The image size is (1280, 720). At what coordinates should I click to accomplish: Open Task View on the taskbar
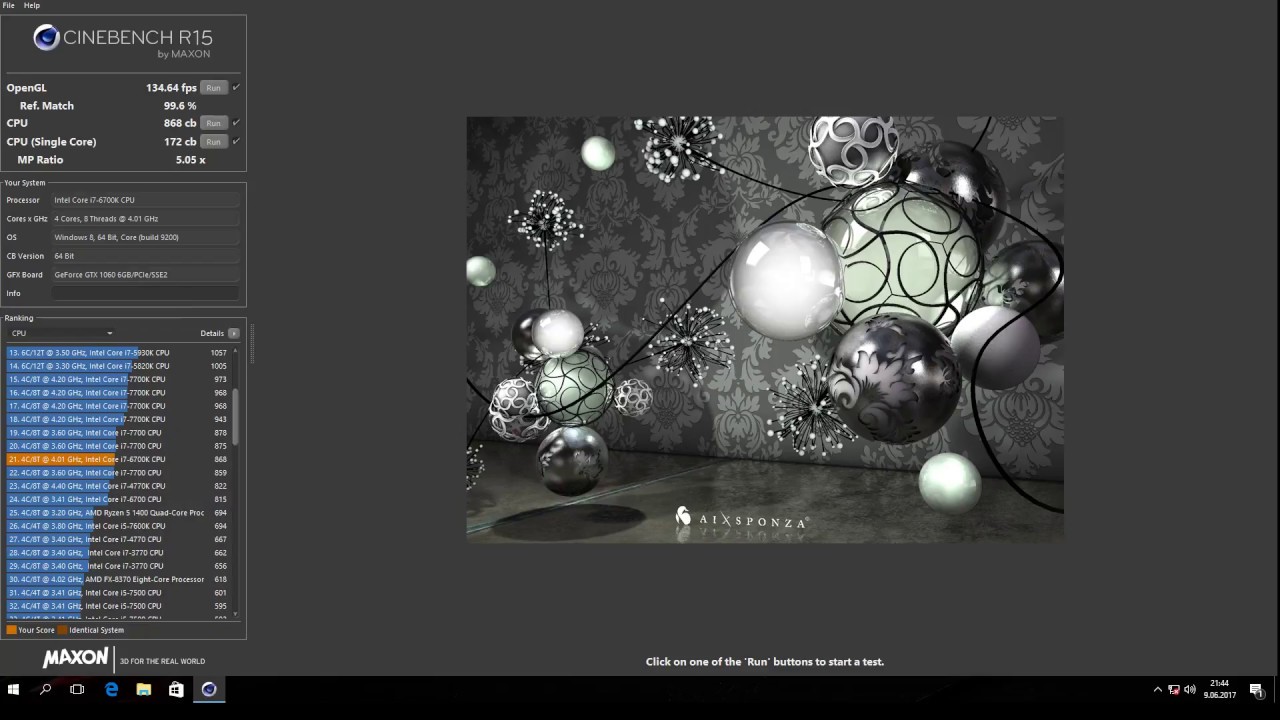77,689
